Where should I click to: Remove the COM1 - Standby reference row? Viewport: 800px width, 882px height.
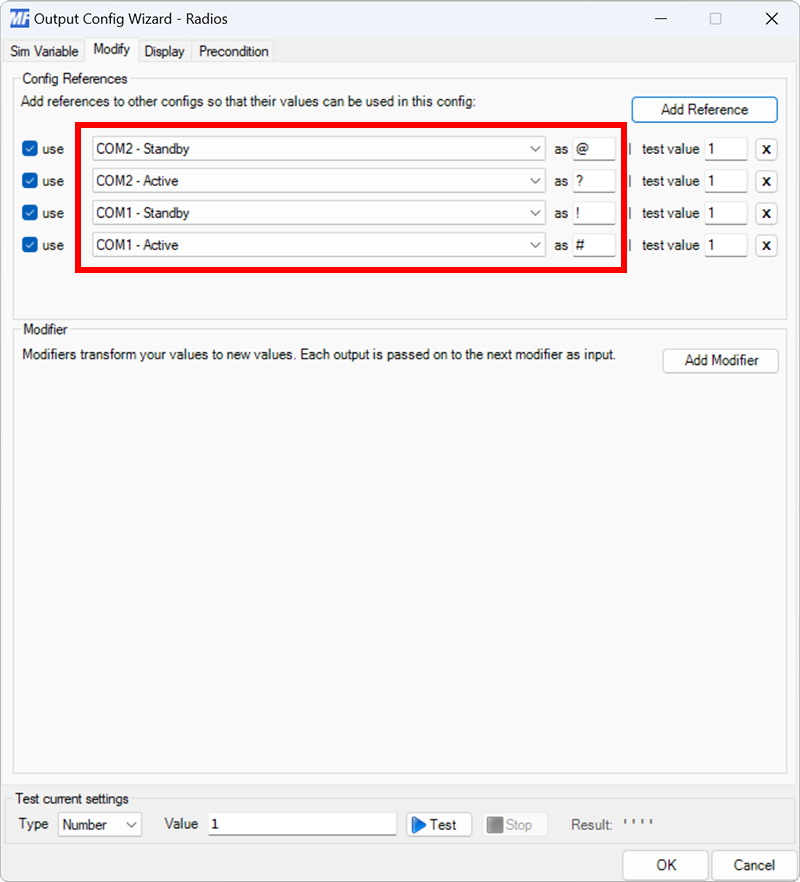(766, 212)
